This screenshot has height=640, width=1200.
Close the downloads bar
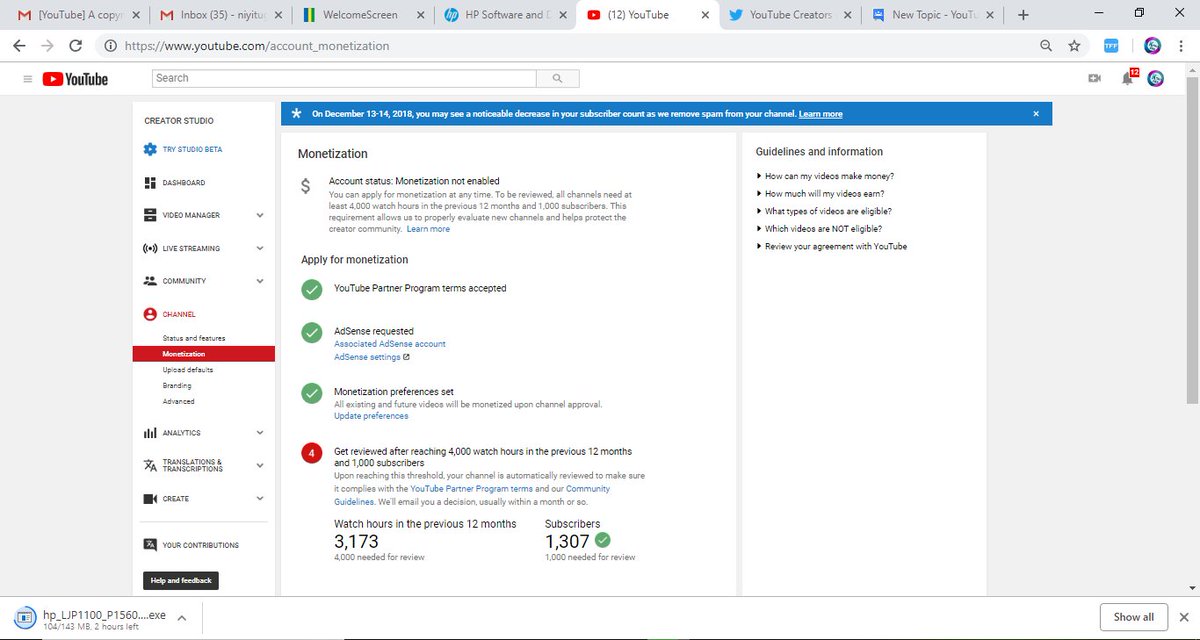coord(1183,617)
